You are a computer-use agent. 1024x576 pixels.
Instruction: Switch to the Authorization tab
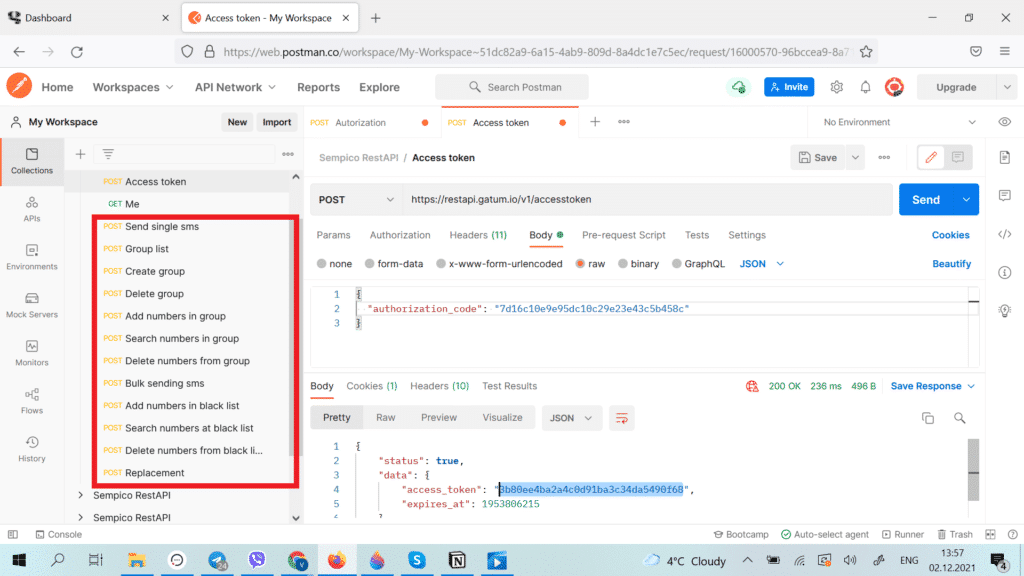pyautogui.click(x=400, y=235)
